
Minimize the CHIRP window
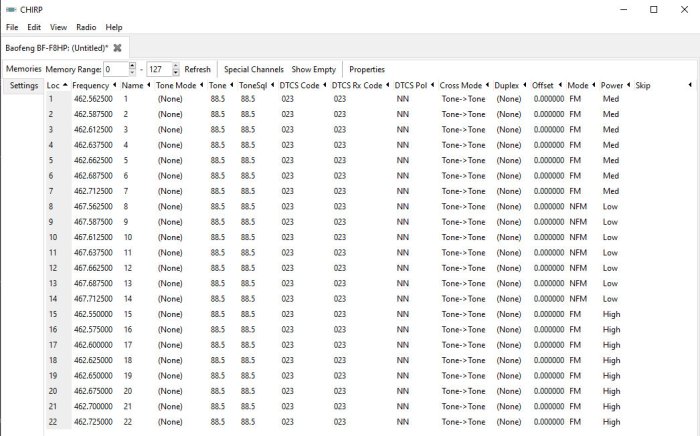tap(624, 9)
